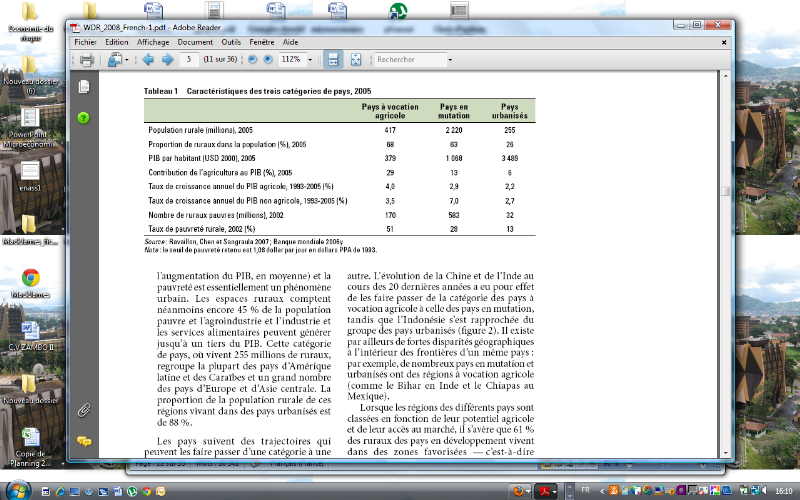Open the Affichage menu
The height and width of the screenshot is (500, 800).
pos(153,42)
